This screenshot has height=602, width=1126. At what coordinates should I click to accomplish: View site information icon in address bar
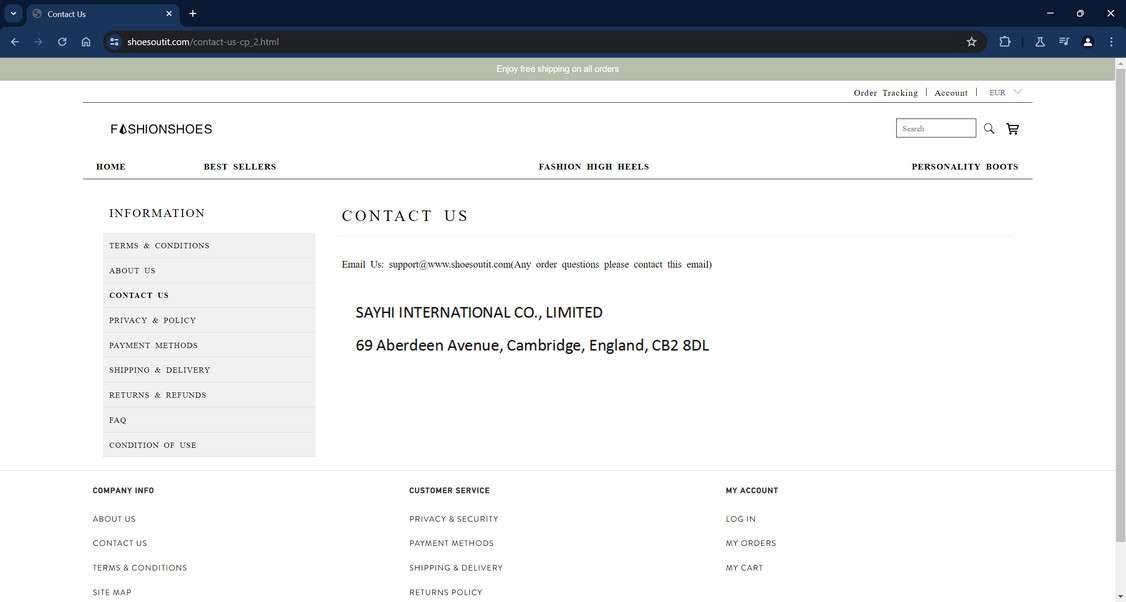(x=114, y=42)
